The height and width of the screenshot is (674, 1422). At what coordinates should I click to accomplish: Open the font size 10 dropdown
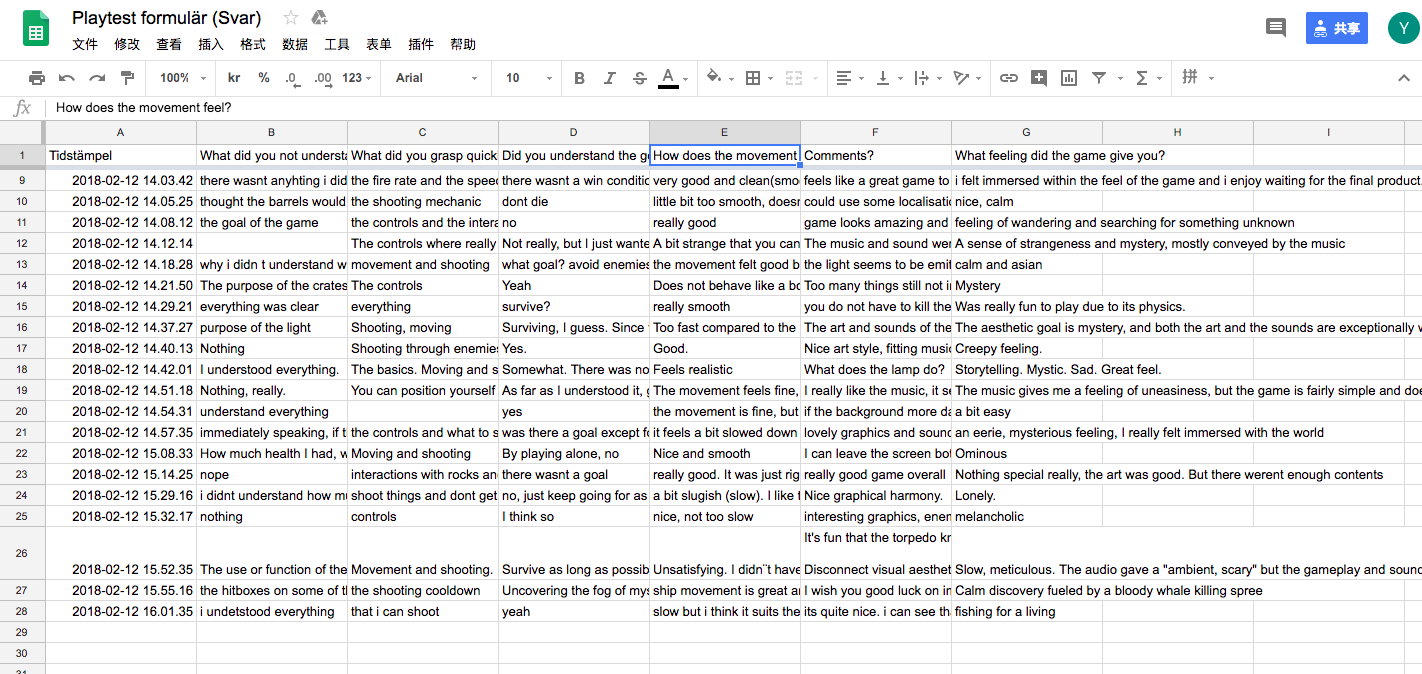(x=526, y=78)
